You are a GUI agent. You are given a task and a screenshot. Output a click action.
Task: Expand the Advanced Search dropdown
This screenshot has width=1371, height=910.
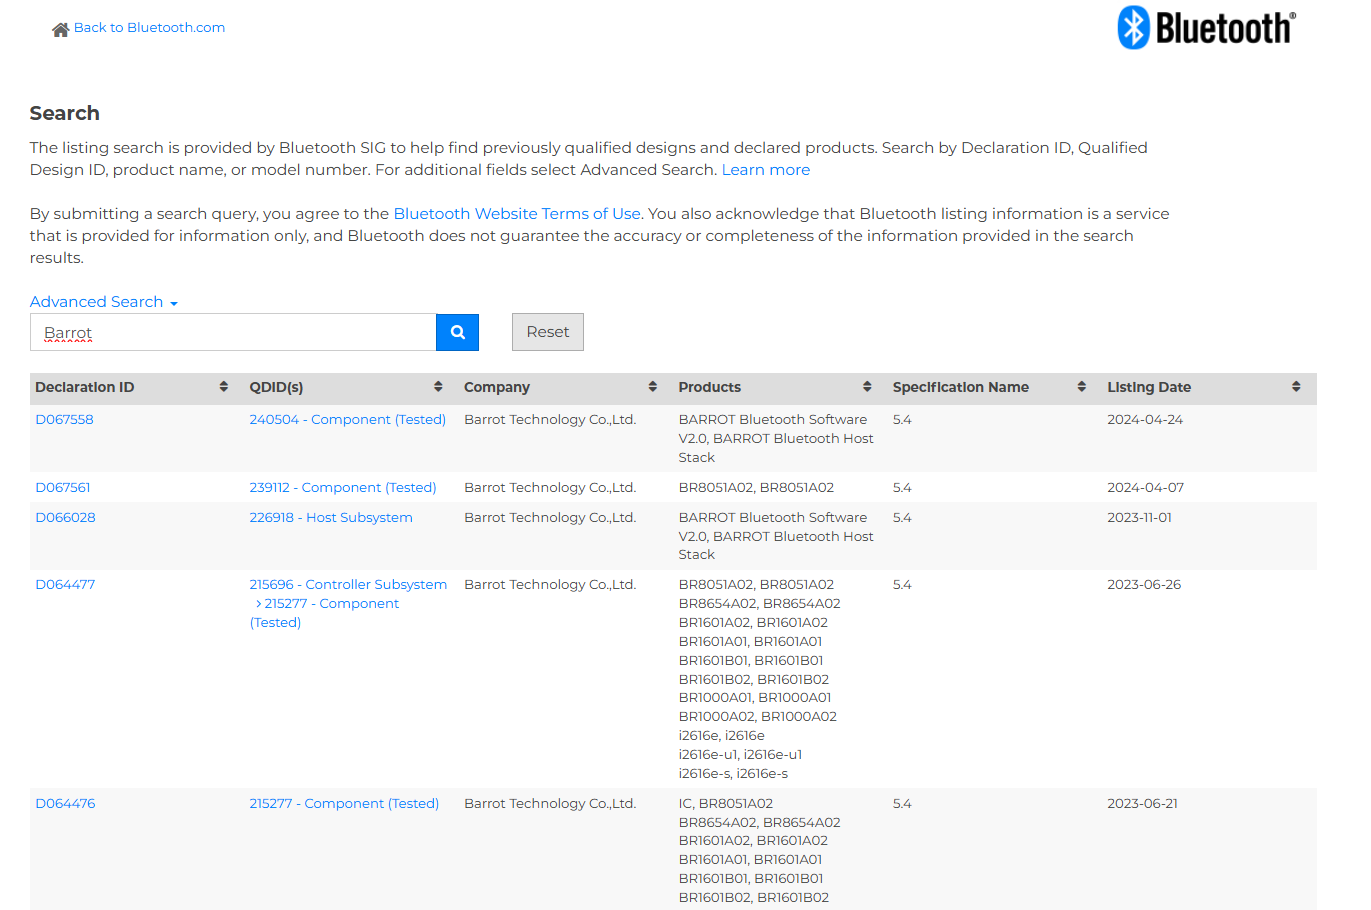103,302
